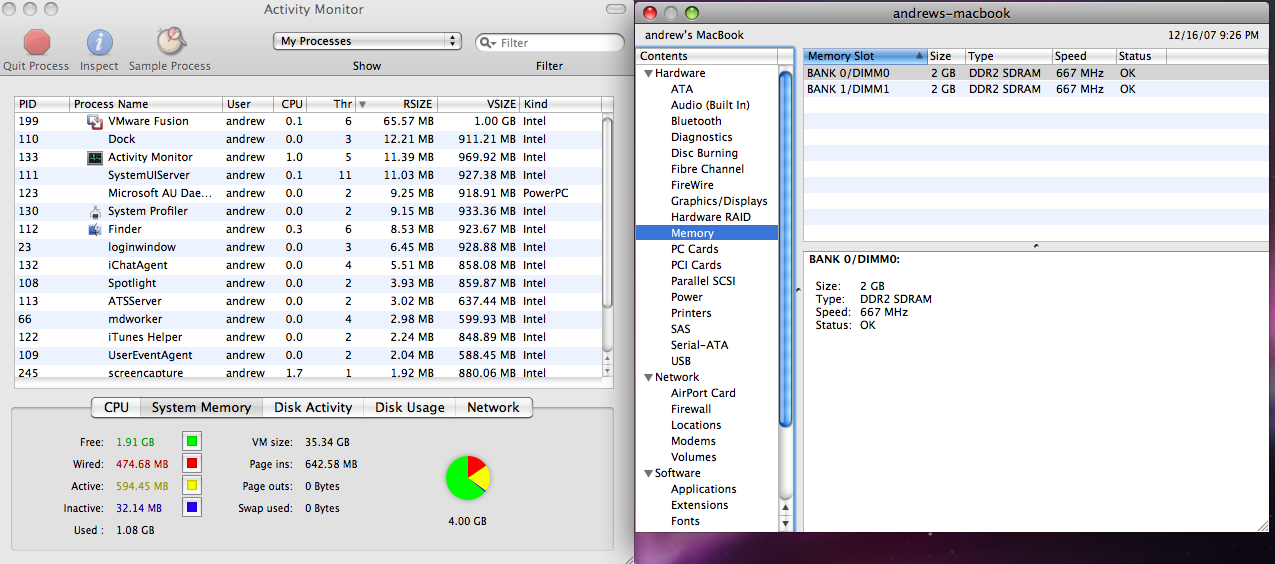Viewport: 1275px width, 564px height.
Task: Open the Disk Activity tab
Action: [313, 408]
